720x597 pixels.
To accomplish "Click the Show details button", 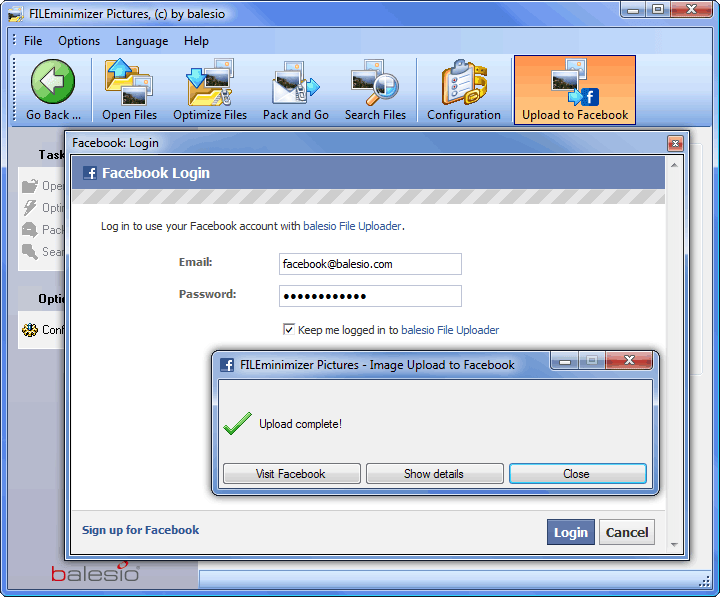I will coord(434,473).
